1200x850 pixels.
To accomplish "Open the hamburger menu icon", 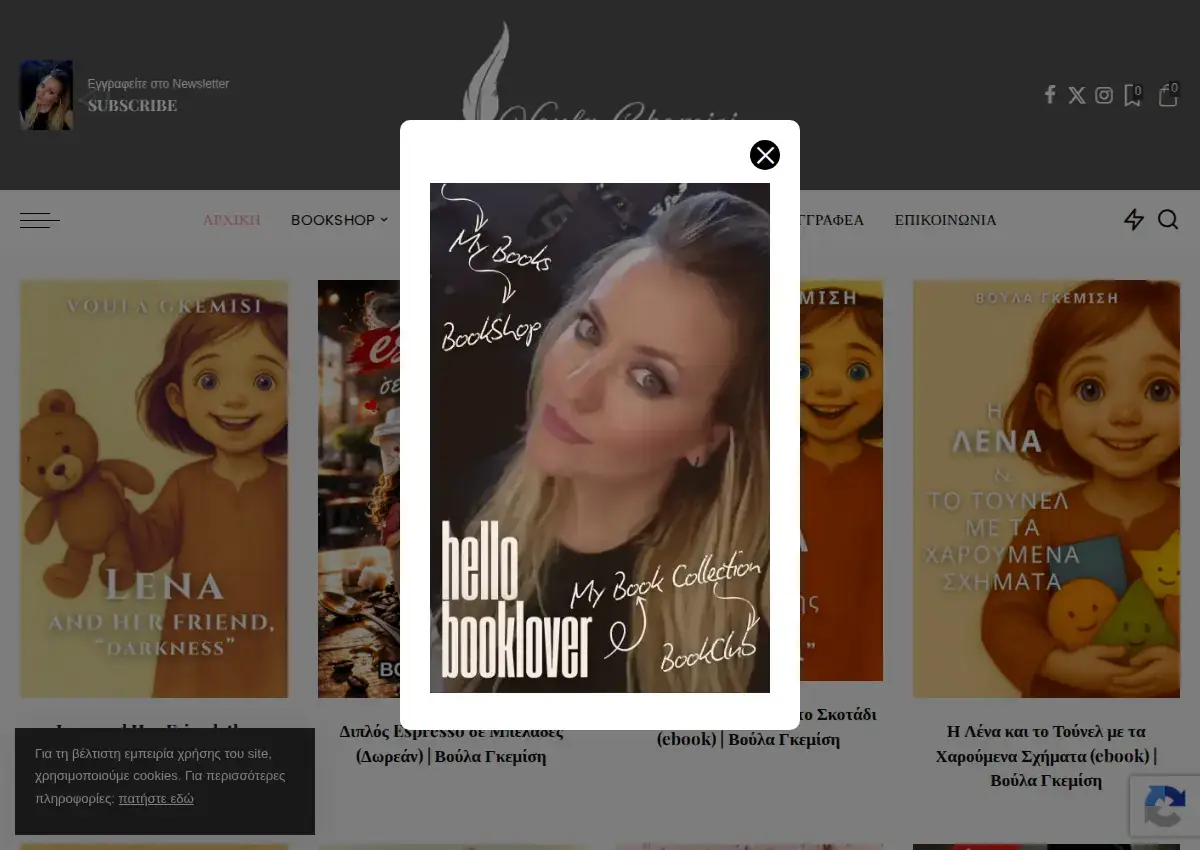I will [40, 220].
